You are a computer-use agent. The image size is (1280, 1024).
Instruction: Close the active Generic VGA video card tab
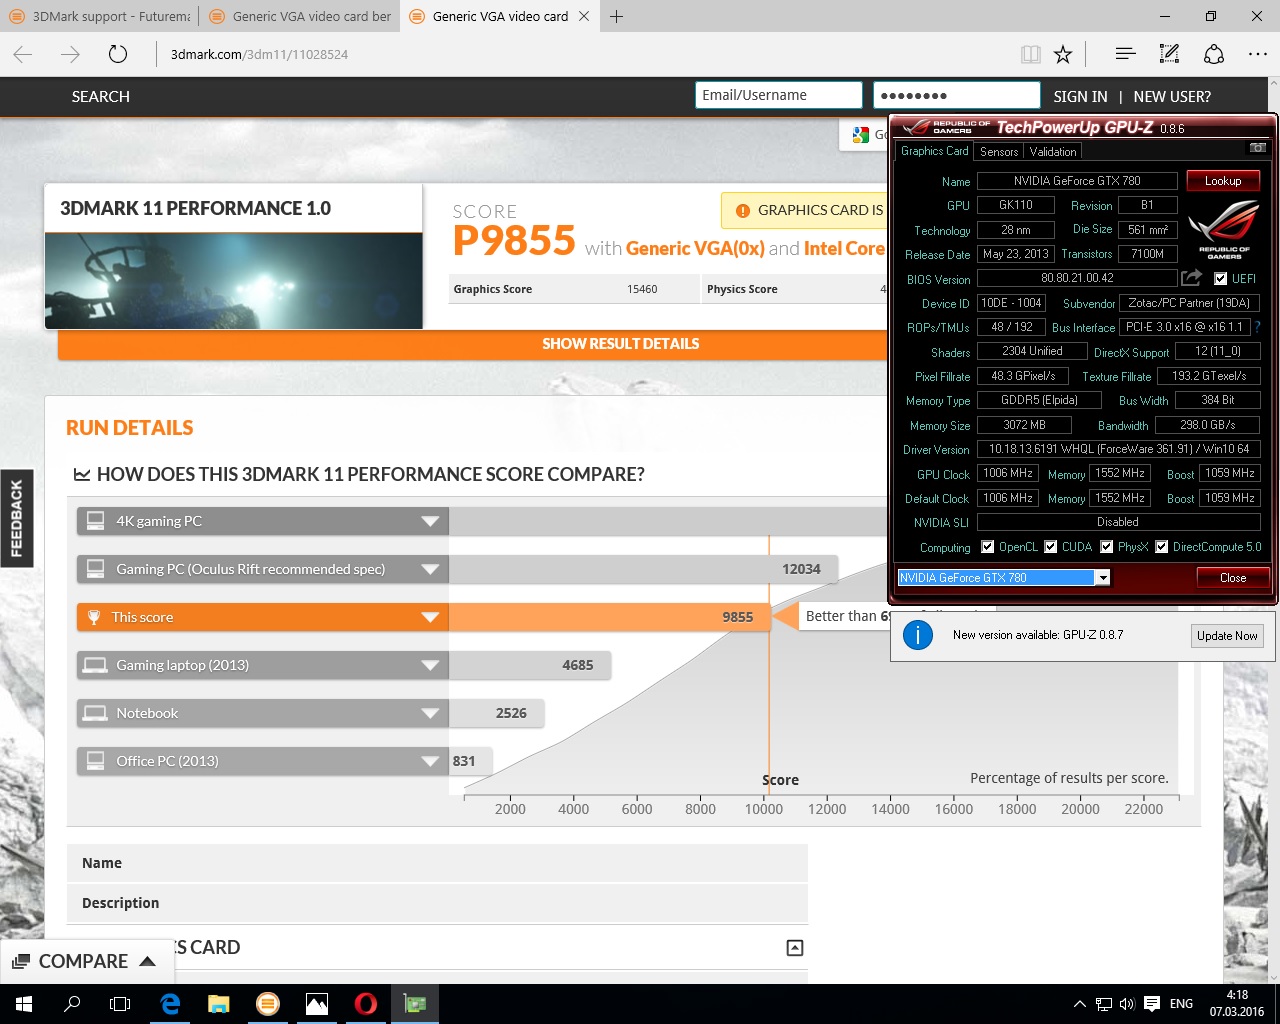tap(584, 16)
